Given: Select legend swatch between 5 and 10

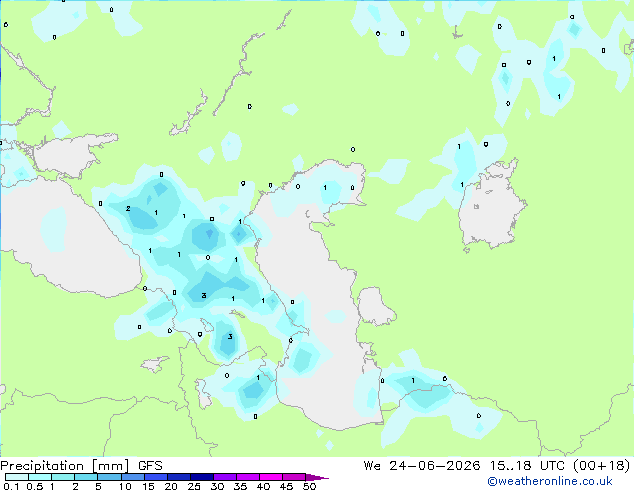Looking at the screenshot, I should 109,477.
